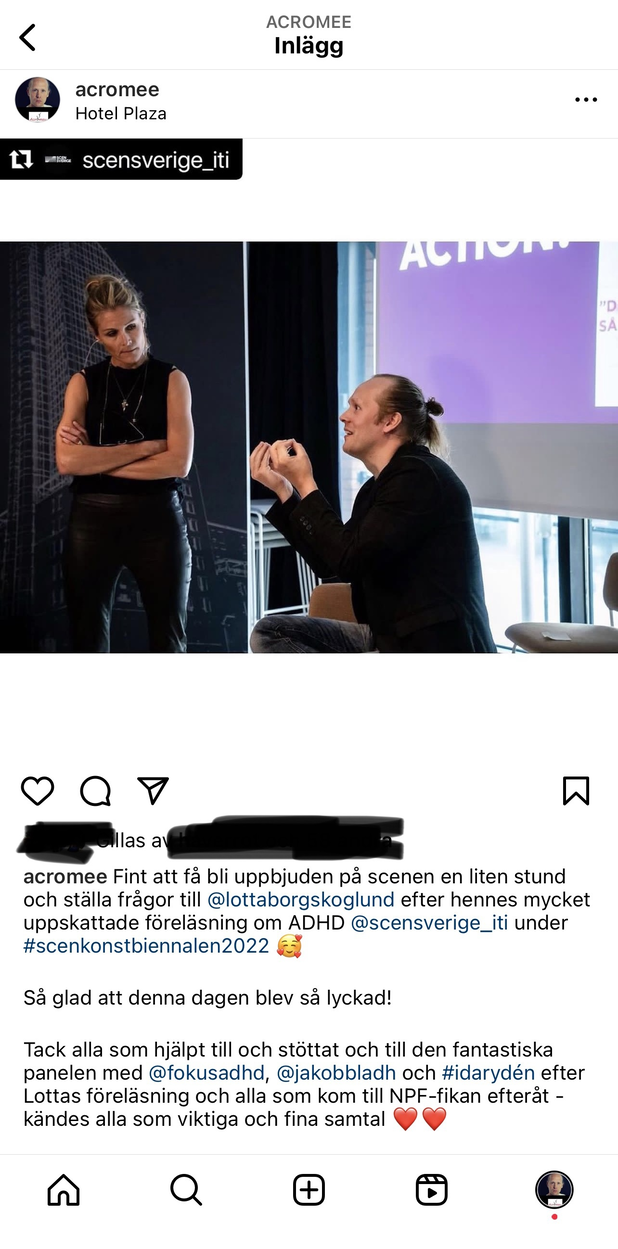
Task: Open the @lottaborgskoglund mention
Action: click(x=301, y=900)
